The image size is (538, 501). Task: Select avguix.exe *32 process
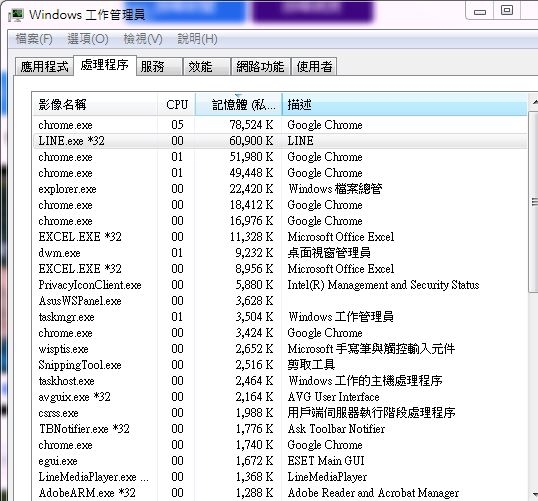[x=280, y=397]
